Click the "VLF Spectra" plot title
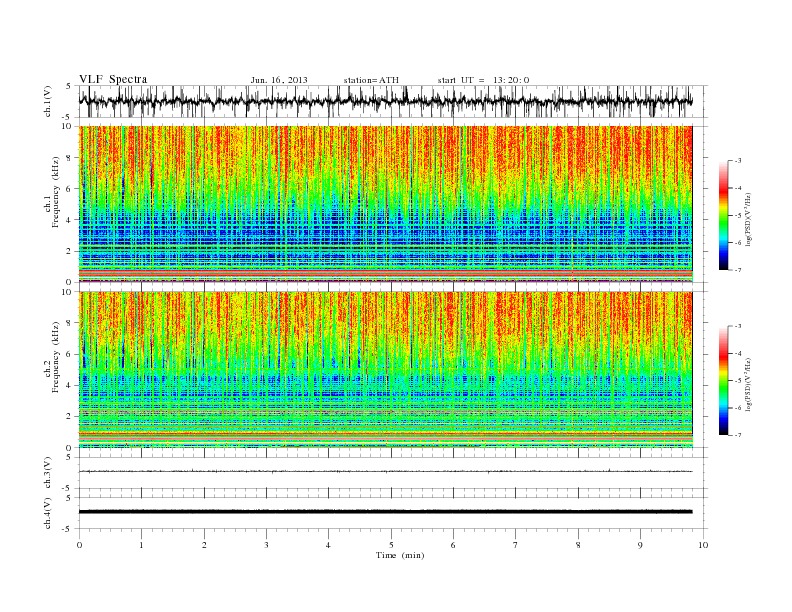The image size is (792, 612). [x=113, y=79]
